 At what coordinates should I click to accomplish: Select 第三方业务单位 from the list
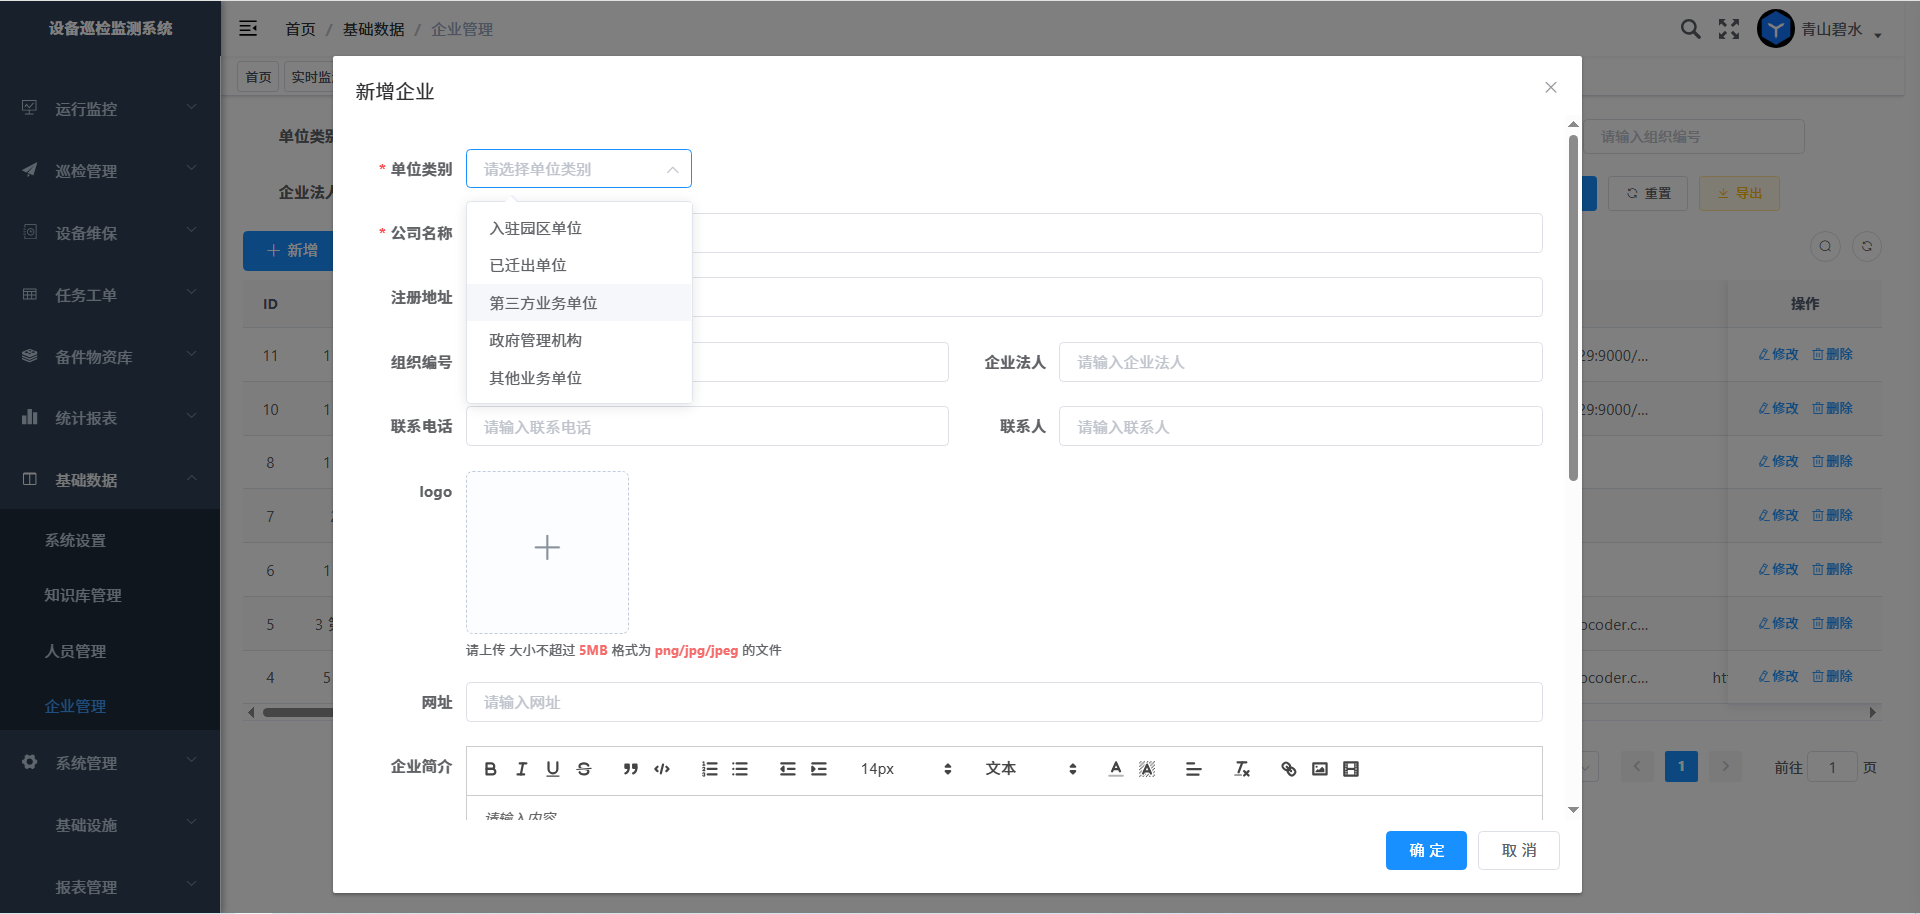(x=543, y=303)
